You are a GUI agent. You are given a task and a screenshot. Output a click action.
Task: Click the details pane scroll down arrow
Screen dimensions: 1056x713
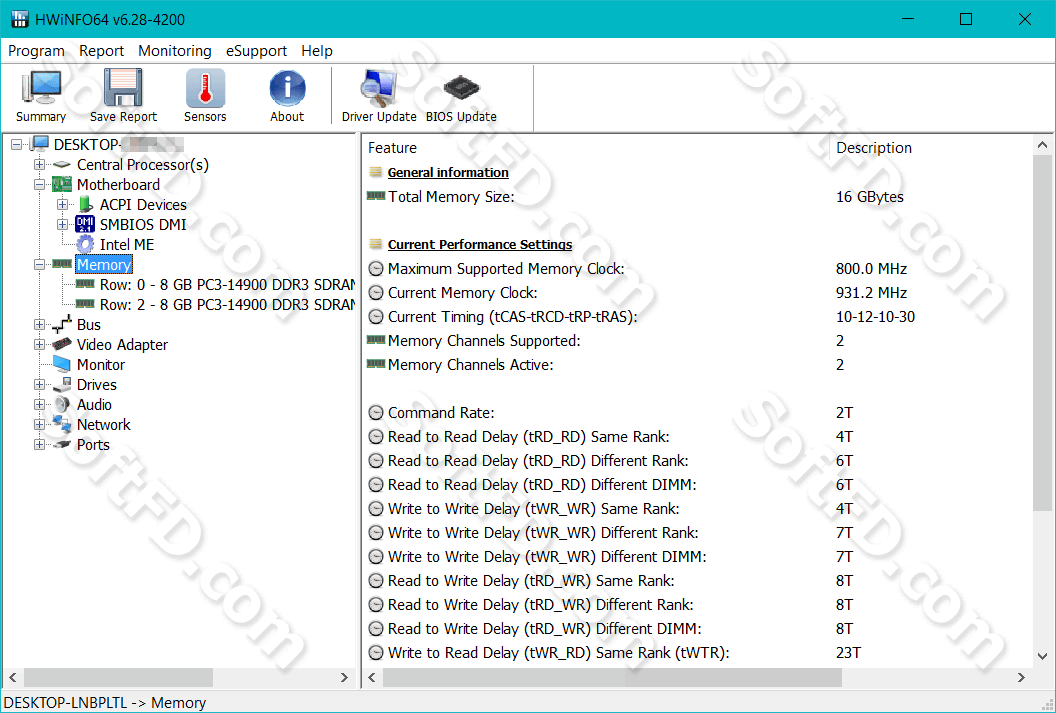click(x=1042, y=656)
